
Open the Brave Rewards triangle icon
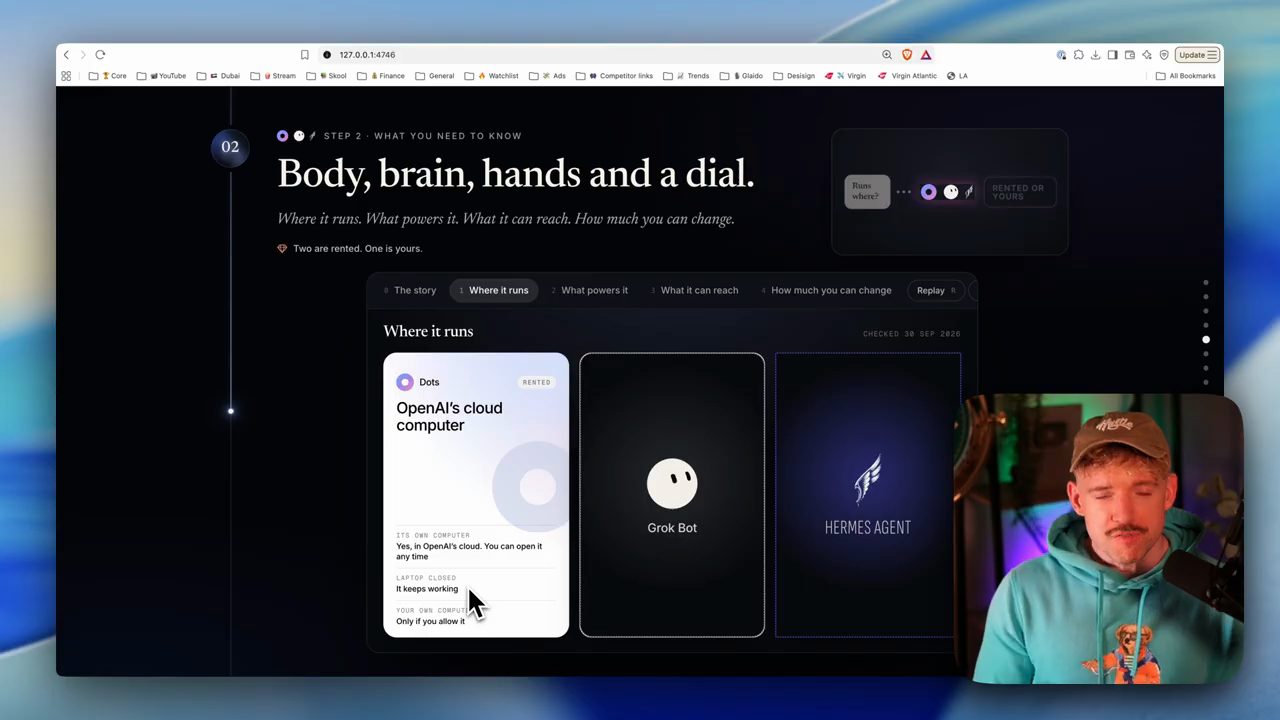926,55
